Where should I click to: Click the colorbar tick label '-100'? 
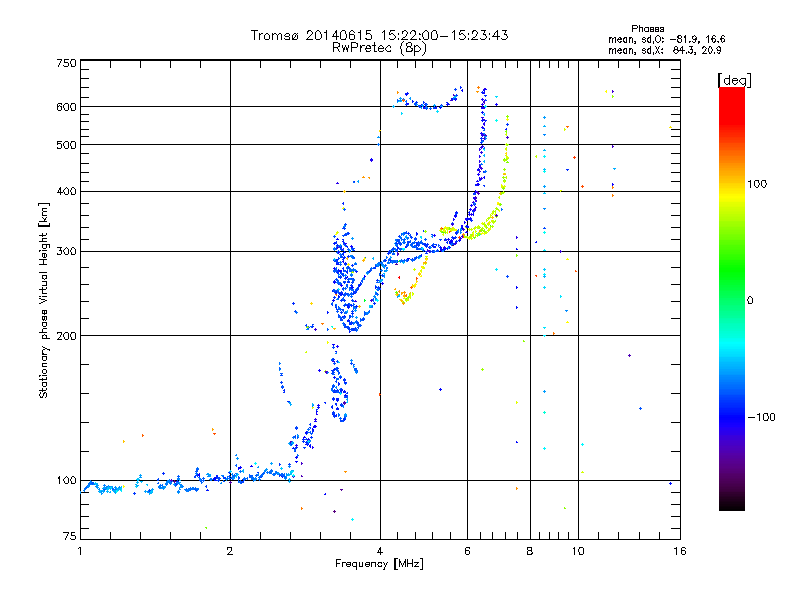click(761, 417)
